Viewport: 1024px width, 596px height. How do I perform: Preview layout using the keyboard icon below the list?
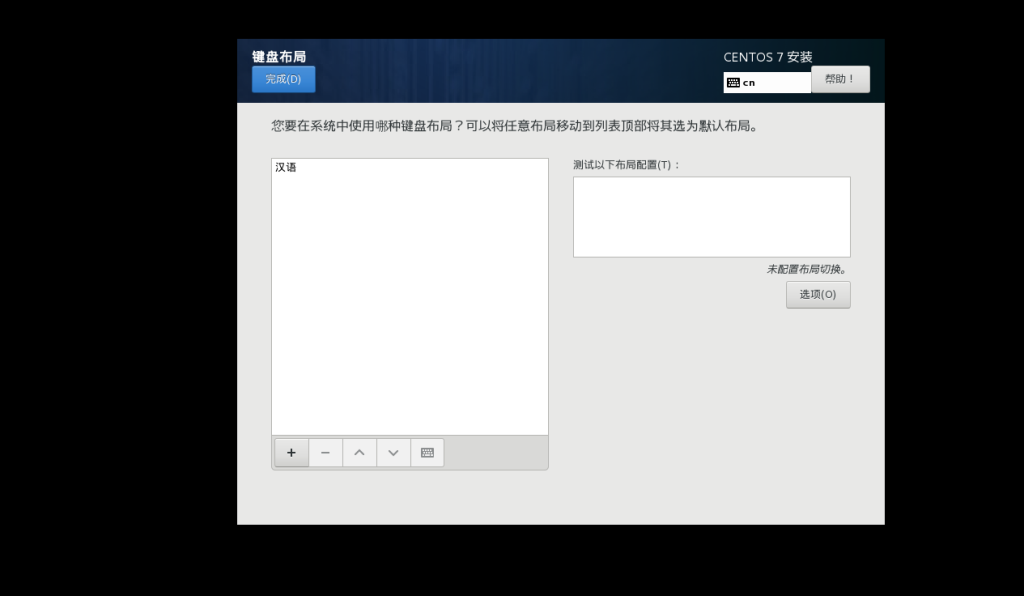[427, 453]
